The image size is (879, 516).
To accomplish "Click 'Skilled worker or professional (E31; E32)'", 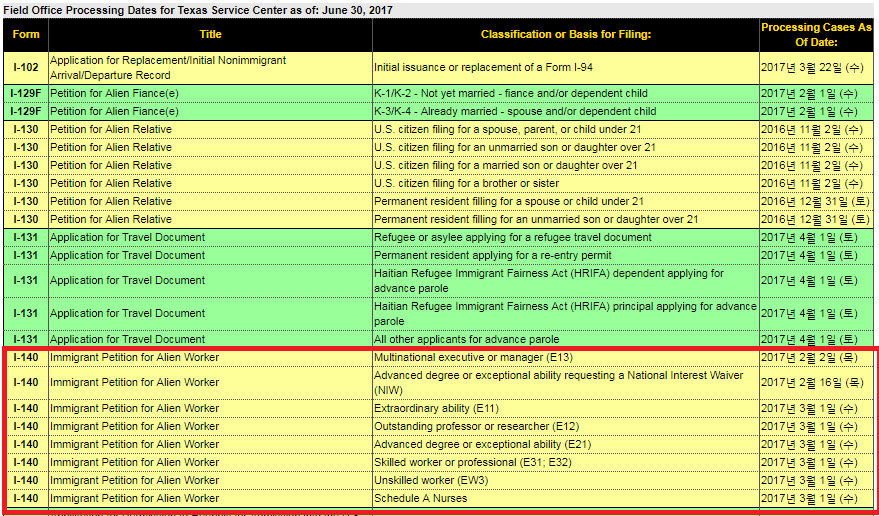I will (x=473, y=462).
